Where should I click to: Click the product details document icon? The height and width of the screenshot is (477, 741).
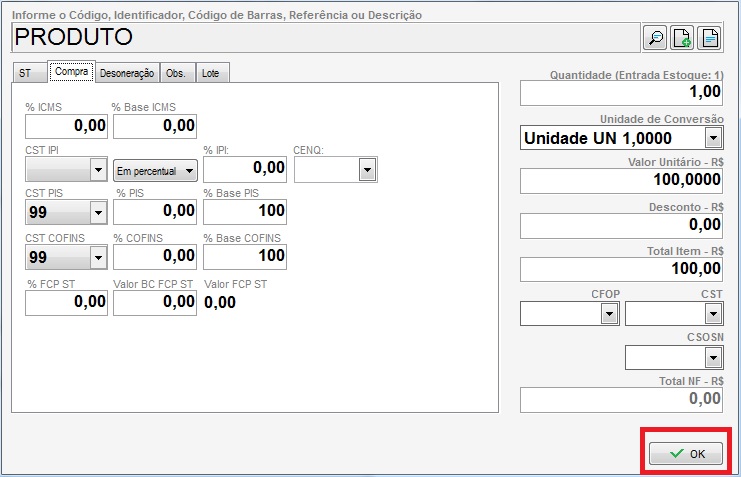pyautogui.click(x=709, y=38)
